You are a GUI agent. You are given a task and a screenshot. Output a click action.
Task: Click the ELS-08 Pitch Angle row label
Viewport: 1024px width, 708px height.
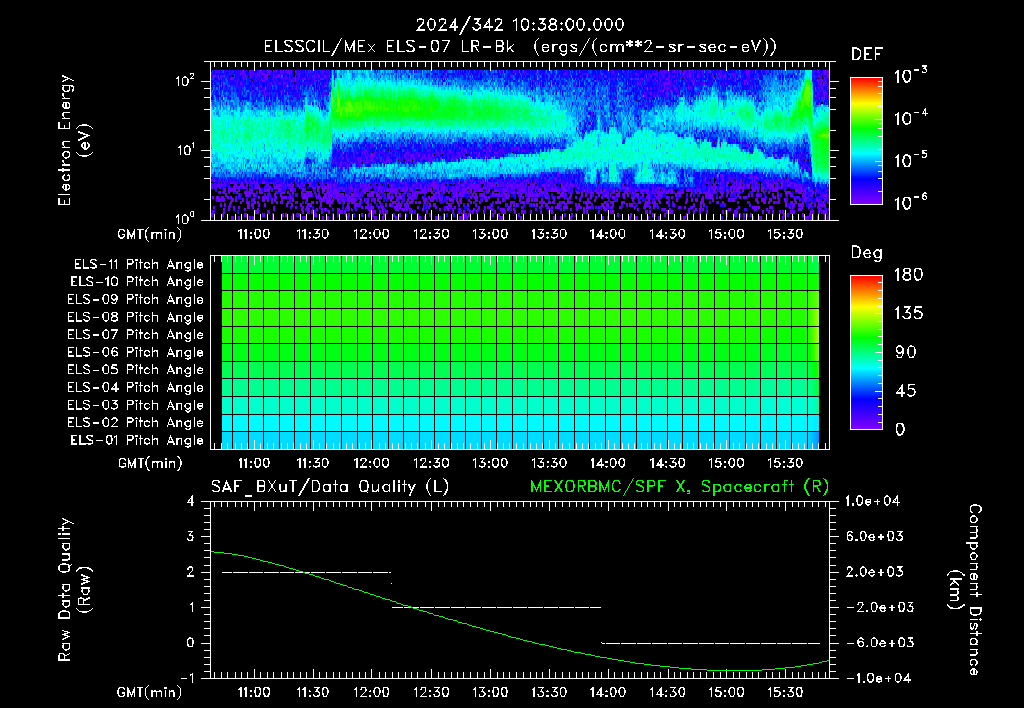(136, 317)
